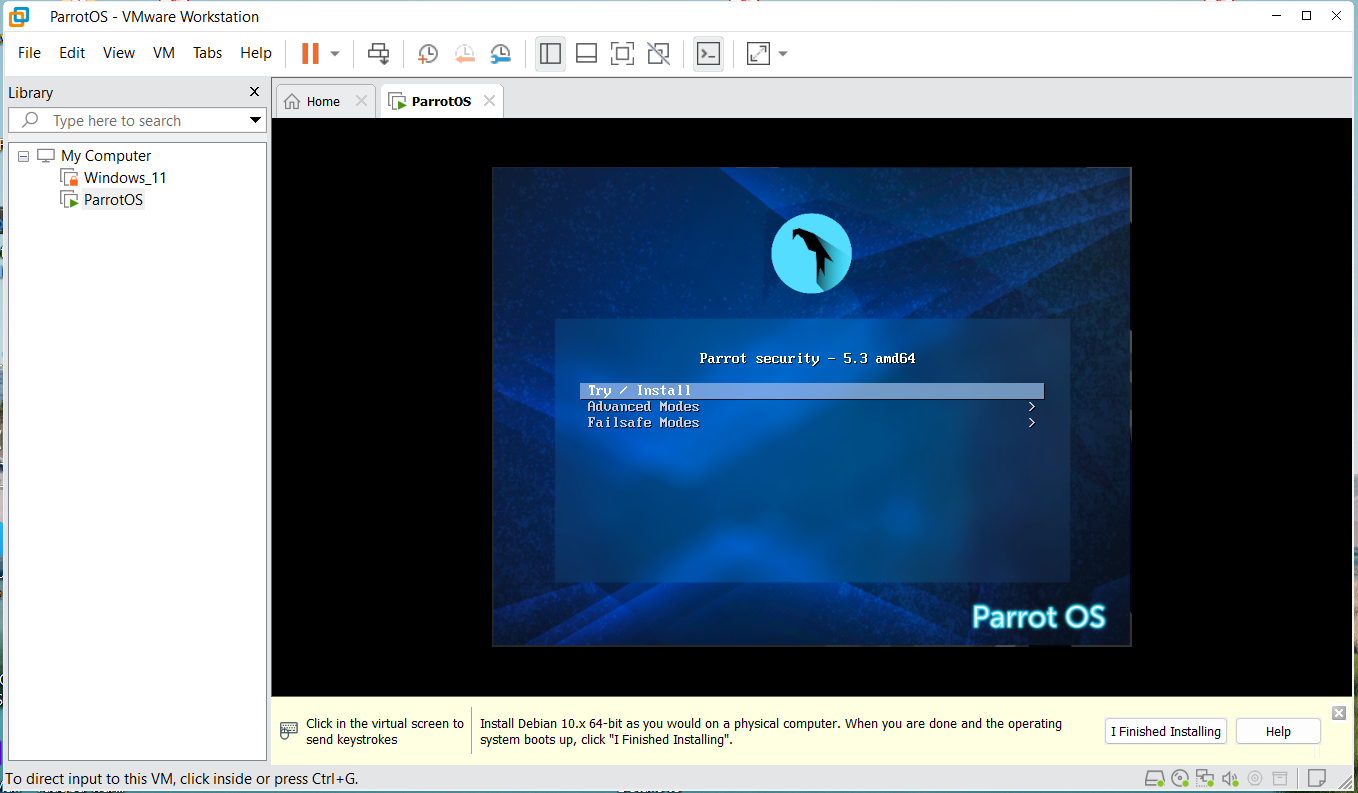Screen dimensions: 1358x793
Task: Expand the Advanced Modes submenu arrow
Action: click(1031, 407)
